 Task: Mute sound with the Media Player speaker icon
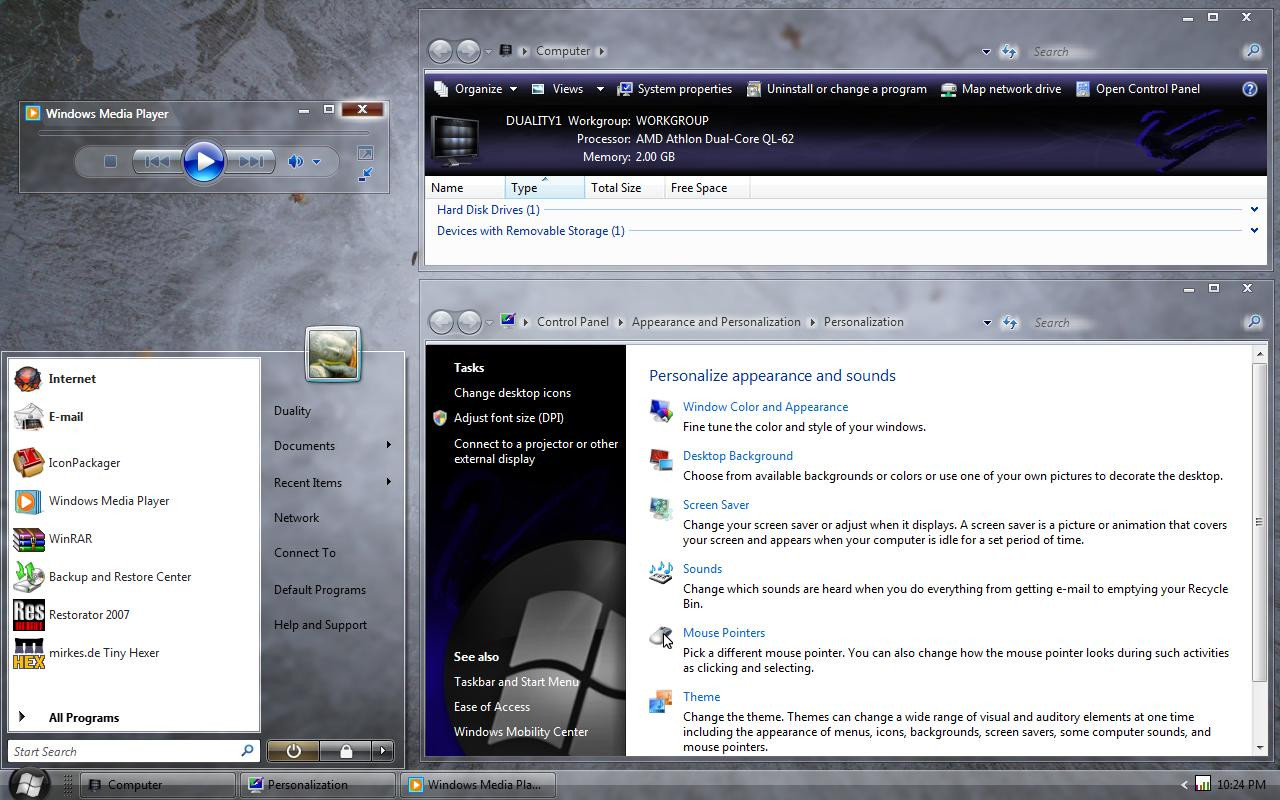click(x=296, y=161)
